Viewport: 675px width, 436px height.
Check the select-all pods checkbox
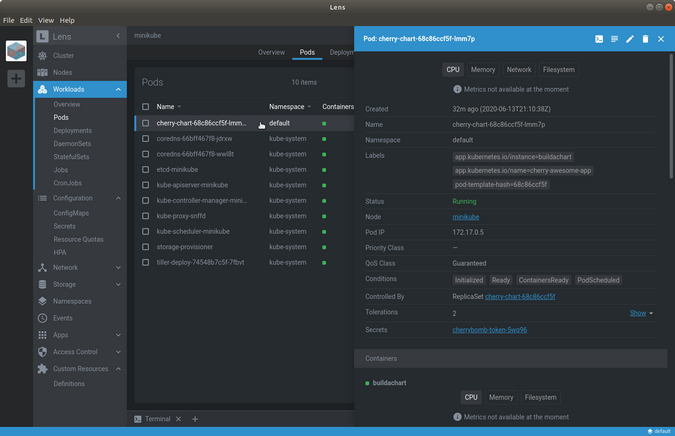click(x=145, y=106)
